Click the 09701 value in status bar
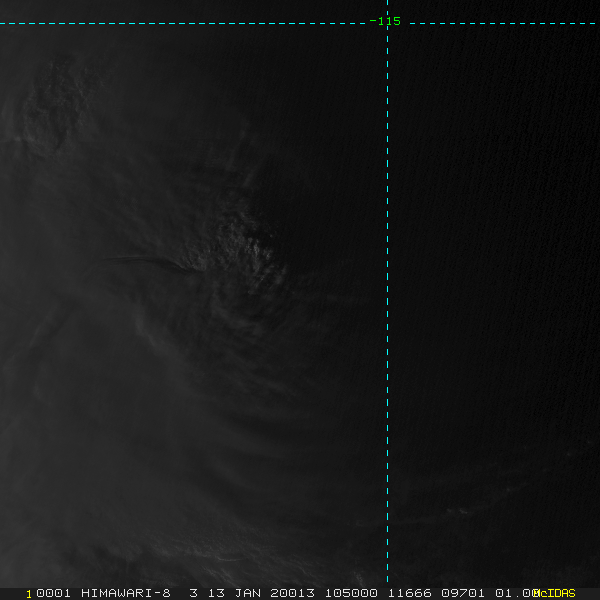Viewport: 600px width, 600px height. pos(463,593)
